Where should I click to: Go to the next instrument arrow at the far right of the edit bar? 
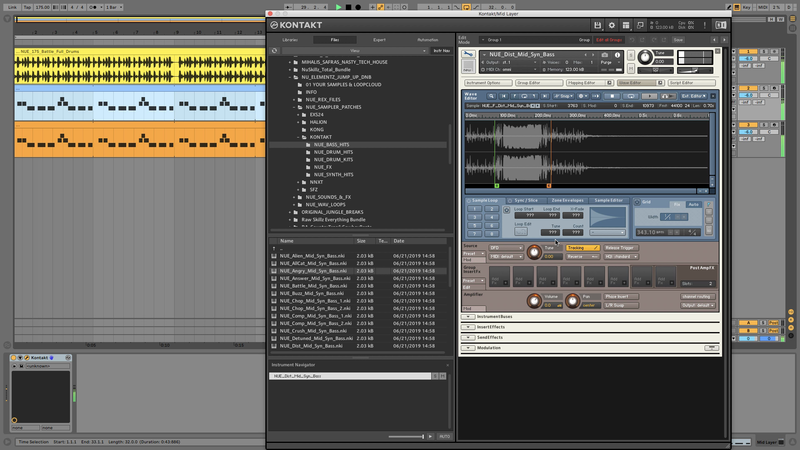724,40
